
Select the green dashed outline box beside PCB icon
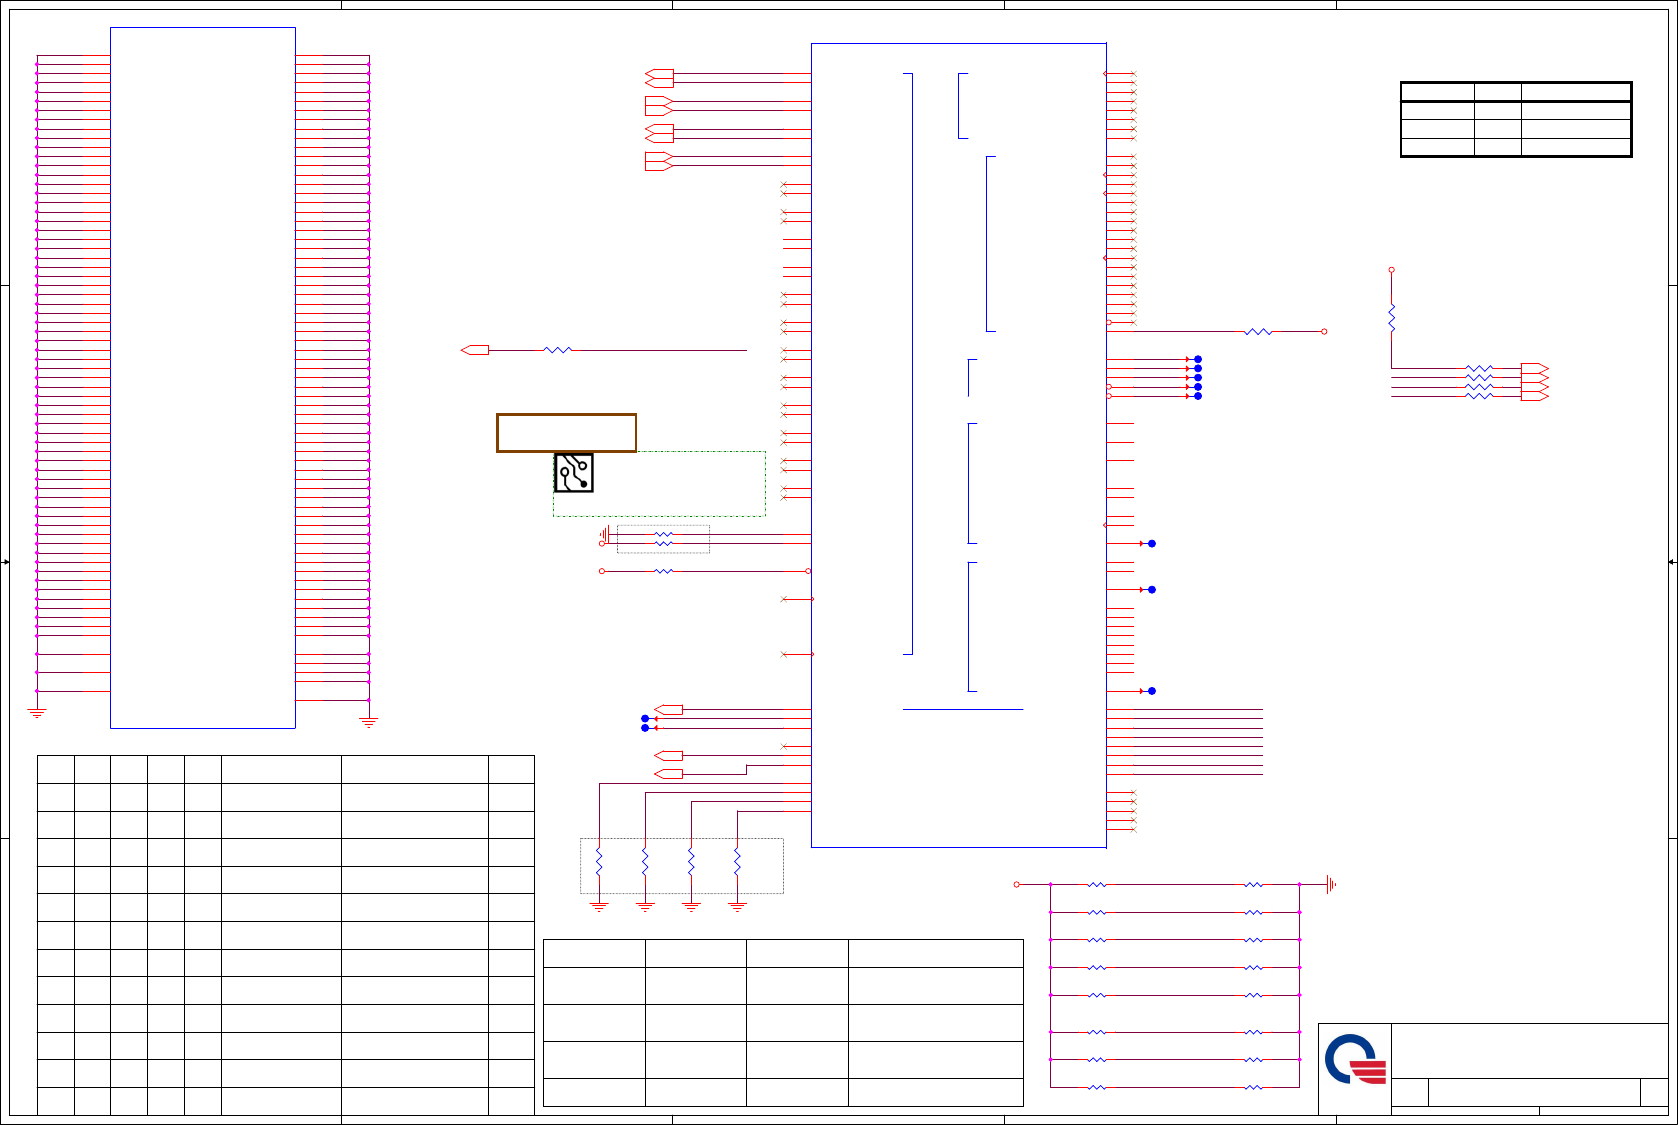[659, 484]
